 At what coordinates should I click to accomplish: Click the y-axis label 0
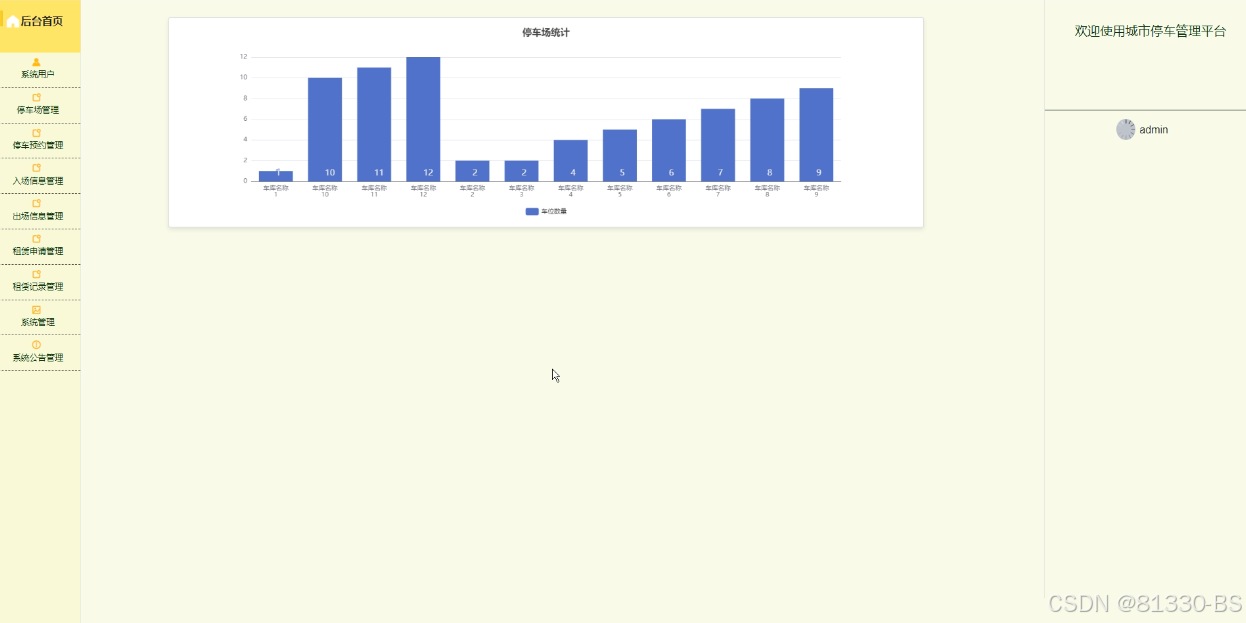click(x=245, y=181)
